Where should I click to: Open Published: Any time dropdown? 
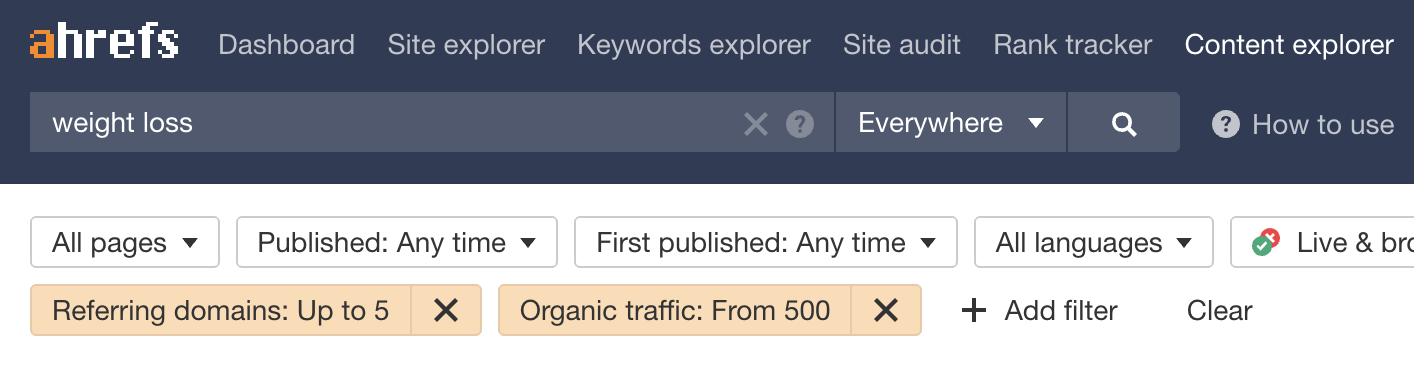(397, 242)
